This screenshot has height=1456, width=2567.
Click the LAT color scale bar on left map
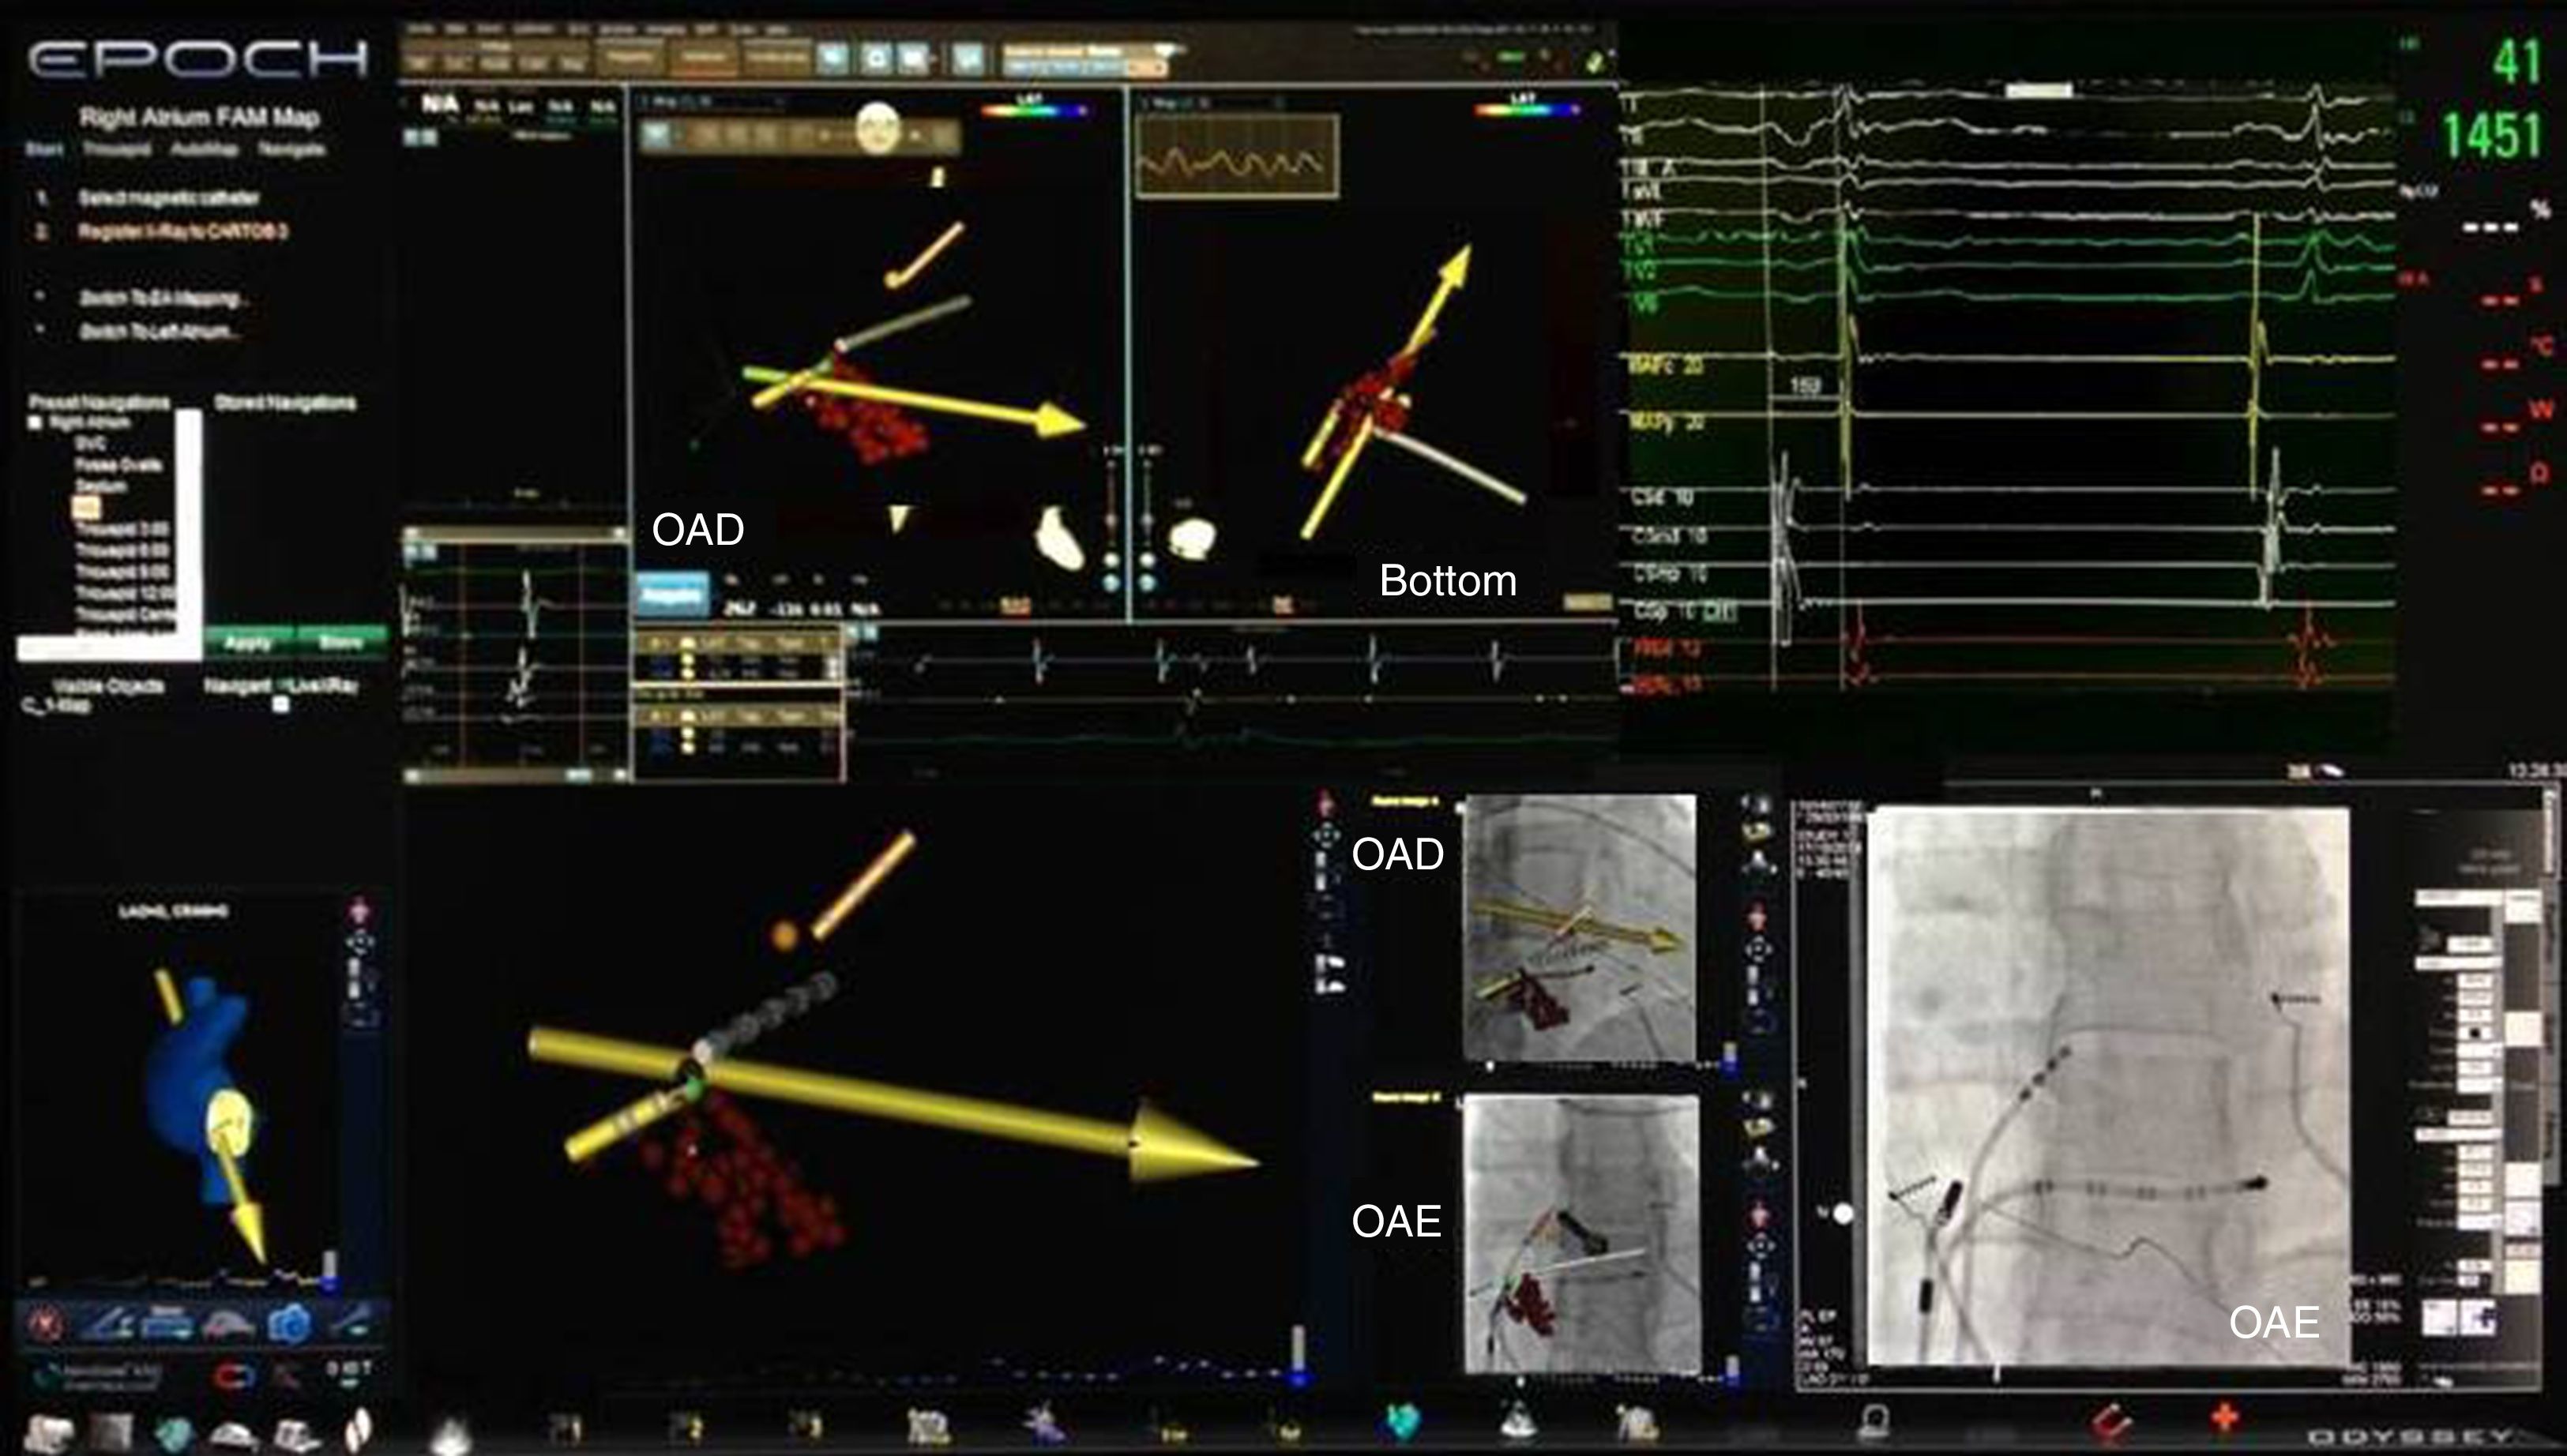point(1034,111)
